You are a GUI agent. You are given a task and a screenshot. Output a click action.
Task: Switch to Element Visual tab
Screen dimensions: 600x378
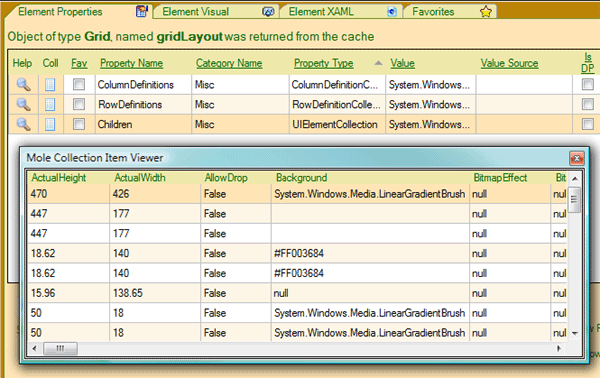point(216,12)
